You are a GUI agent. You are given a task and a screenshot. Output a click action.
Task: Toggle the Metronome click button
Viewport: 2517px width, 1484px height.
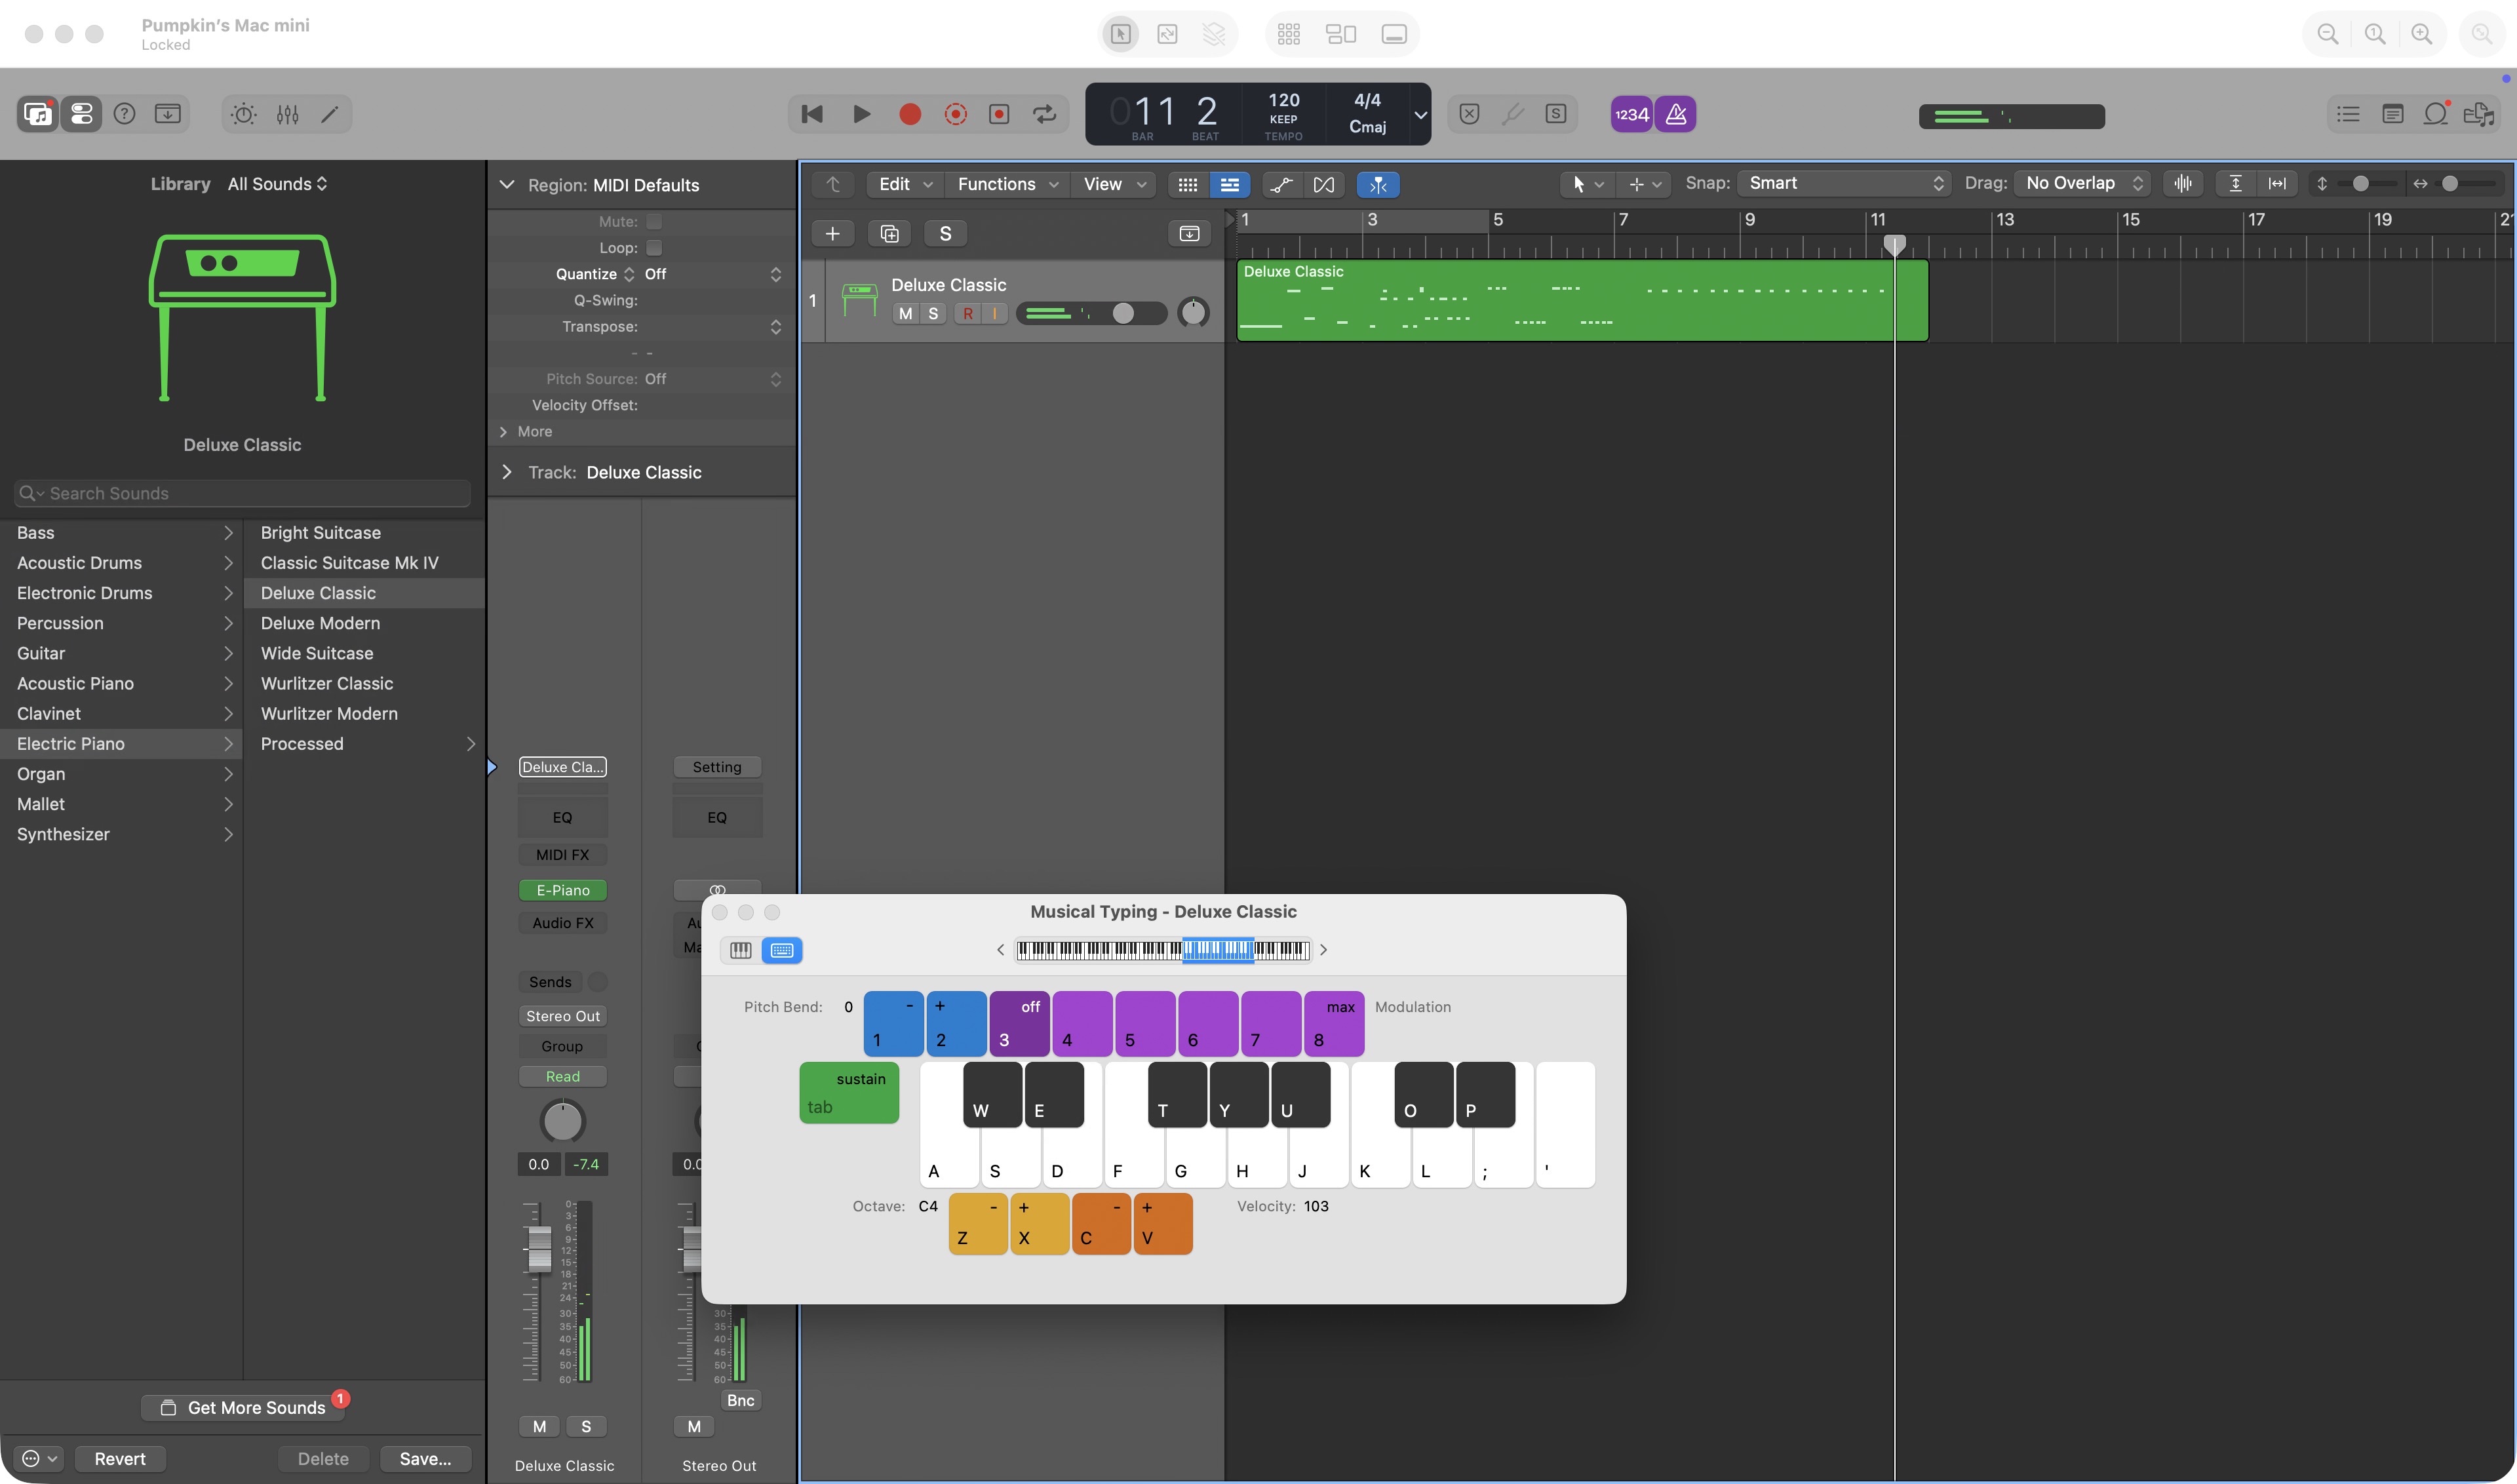[x=1676, y=114]
